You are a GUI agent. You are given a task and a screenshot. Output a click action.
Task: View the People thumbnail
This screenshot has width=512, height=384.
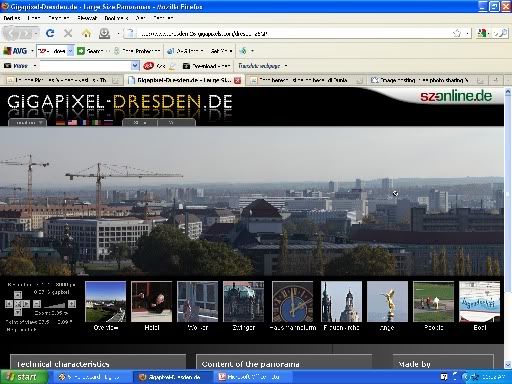(x=433, y=302)
